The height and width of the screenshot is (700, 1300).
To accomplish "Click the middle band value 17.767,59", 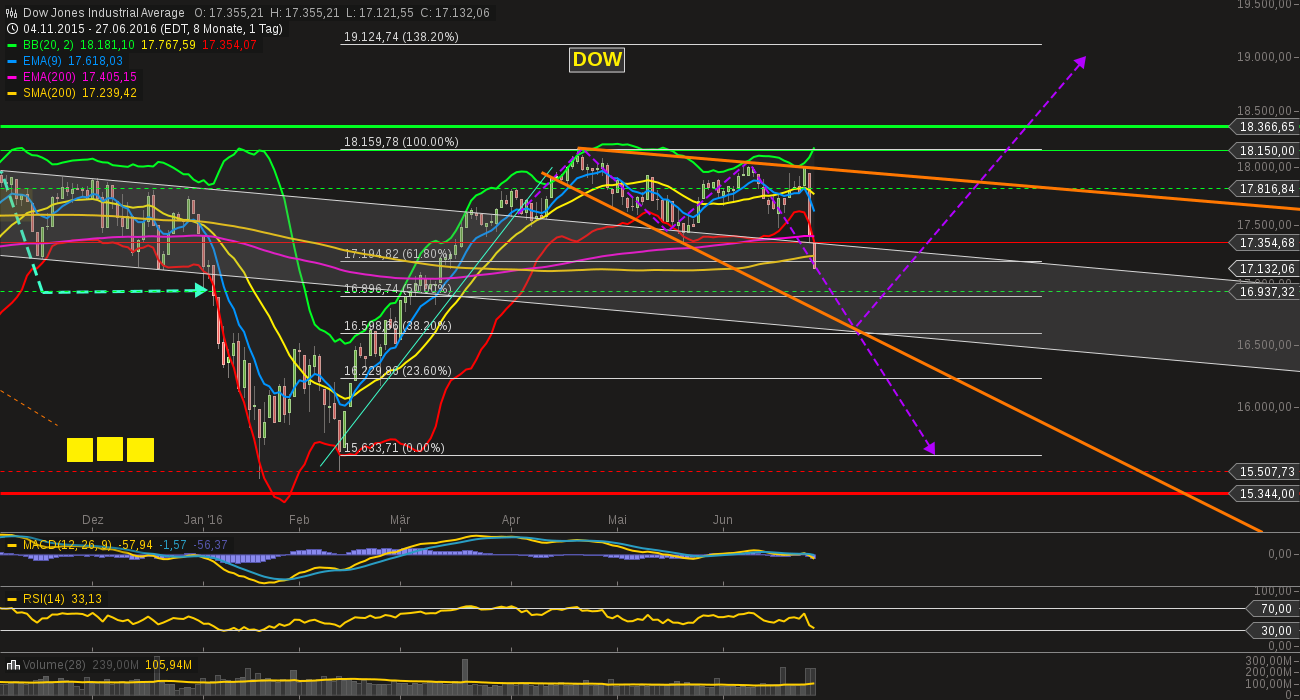I will coord(168,45).
